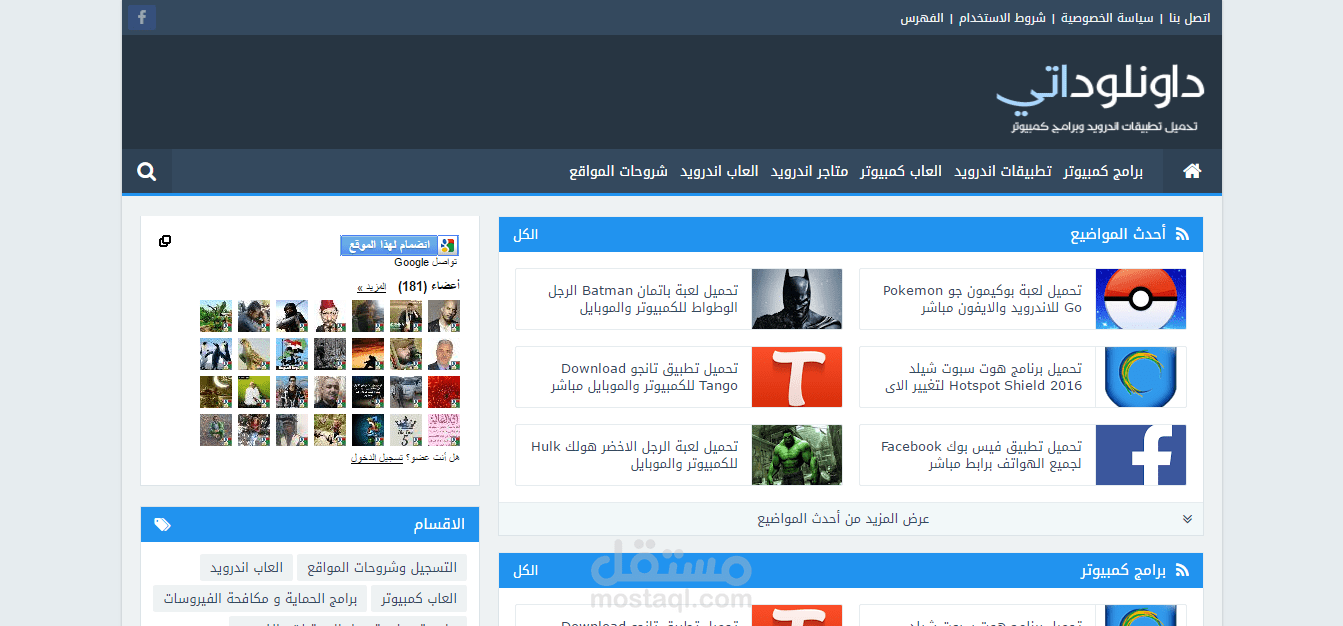
Task: Select العاب اندرويد category tag
Action: click(x=246, y=567)
